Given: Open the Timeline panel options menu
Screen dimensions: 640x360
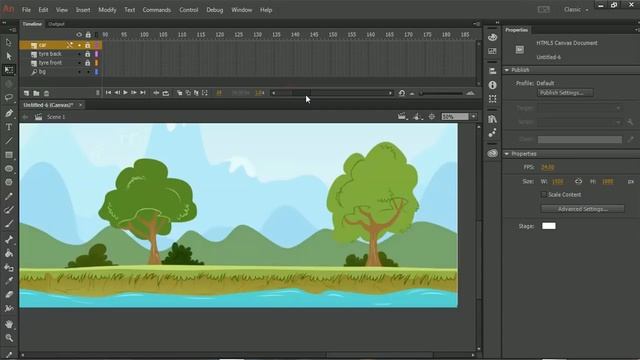Looking at the screenshot, I should [x=476, y=24].
